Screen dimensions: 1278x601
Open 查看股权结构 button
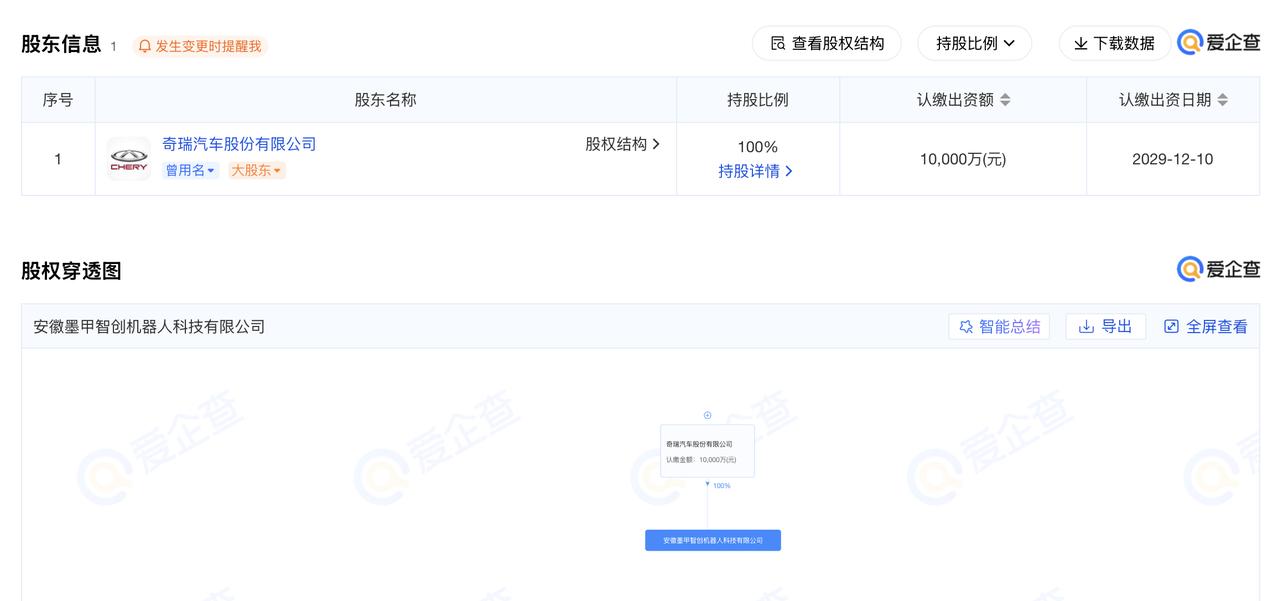tap(827, 44)
